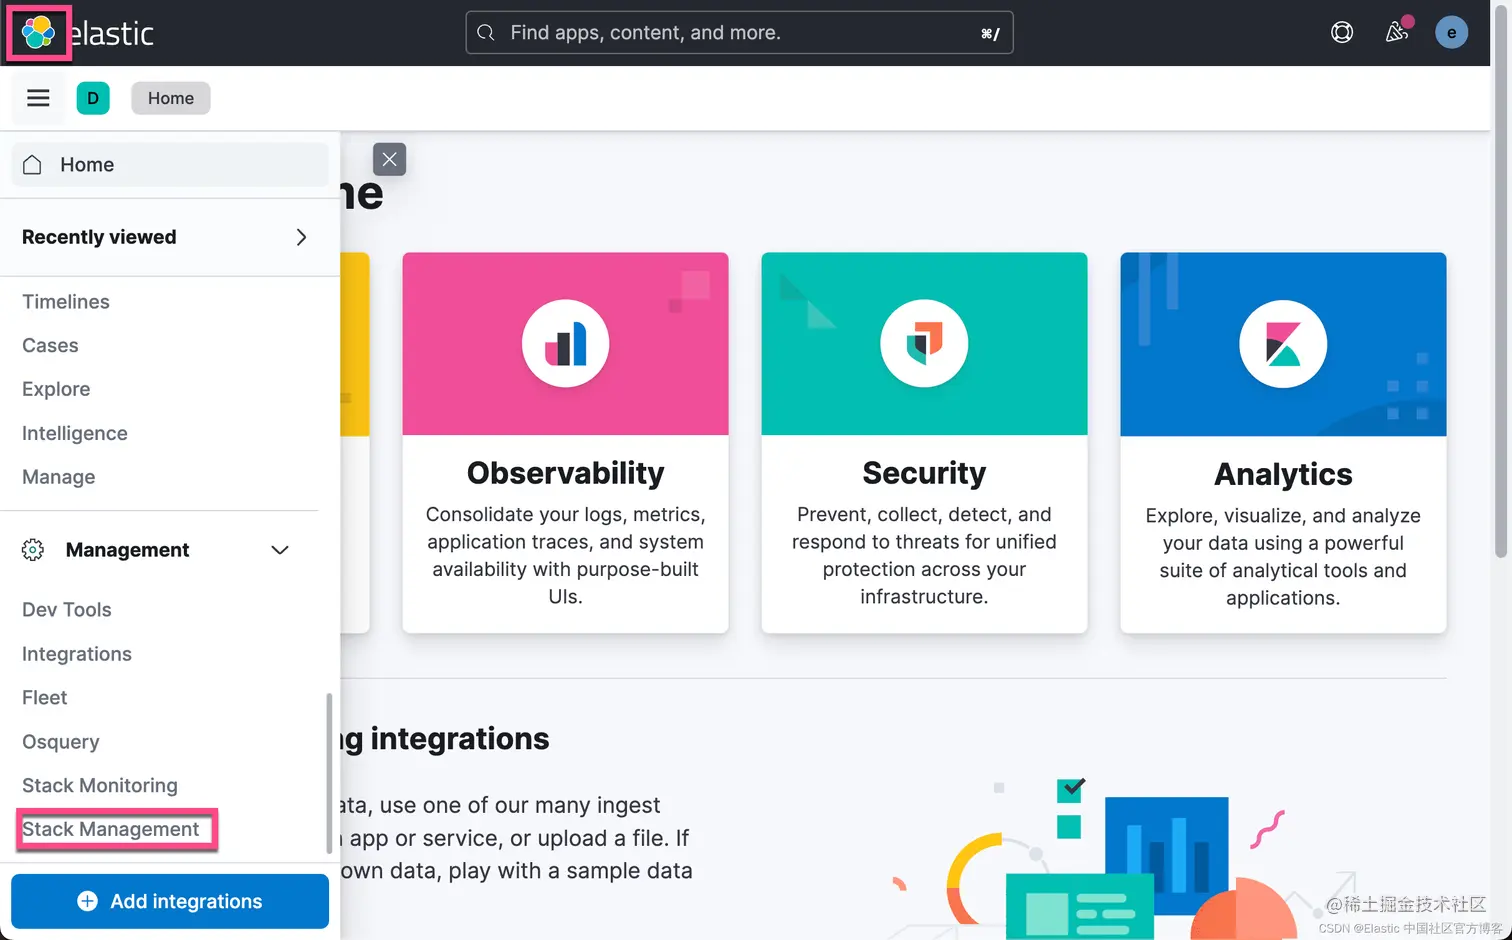Click the keyboard shortcut hint in search
The image size is (1512, 940).
(x=990, y=33)
